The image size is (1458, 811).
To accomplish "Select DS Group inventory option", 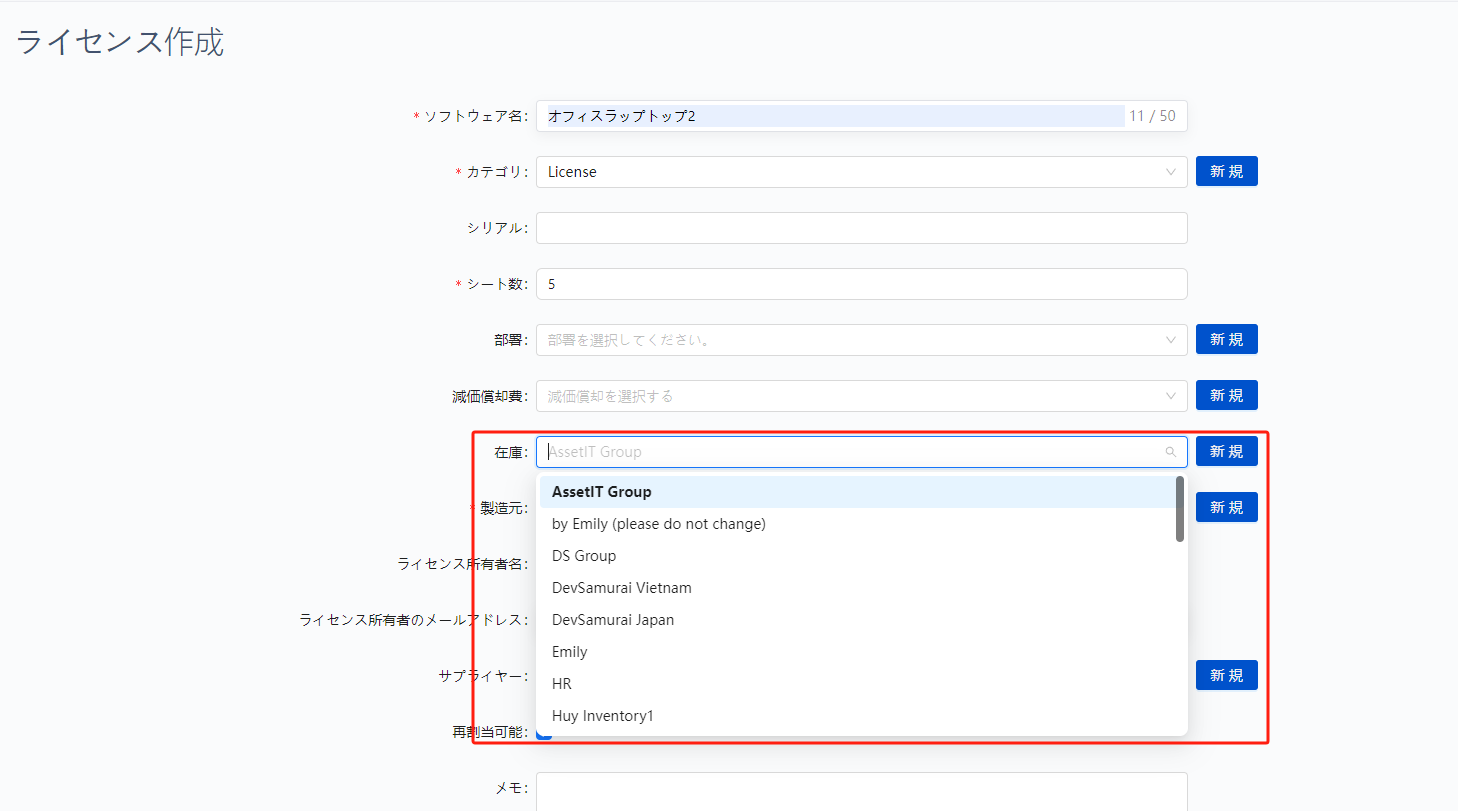I will click(x=584, y=556).
